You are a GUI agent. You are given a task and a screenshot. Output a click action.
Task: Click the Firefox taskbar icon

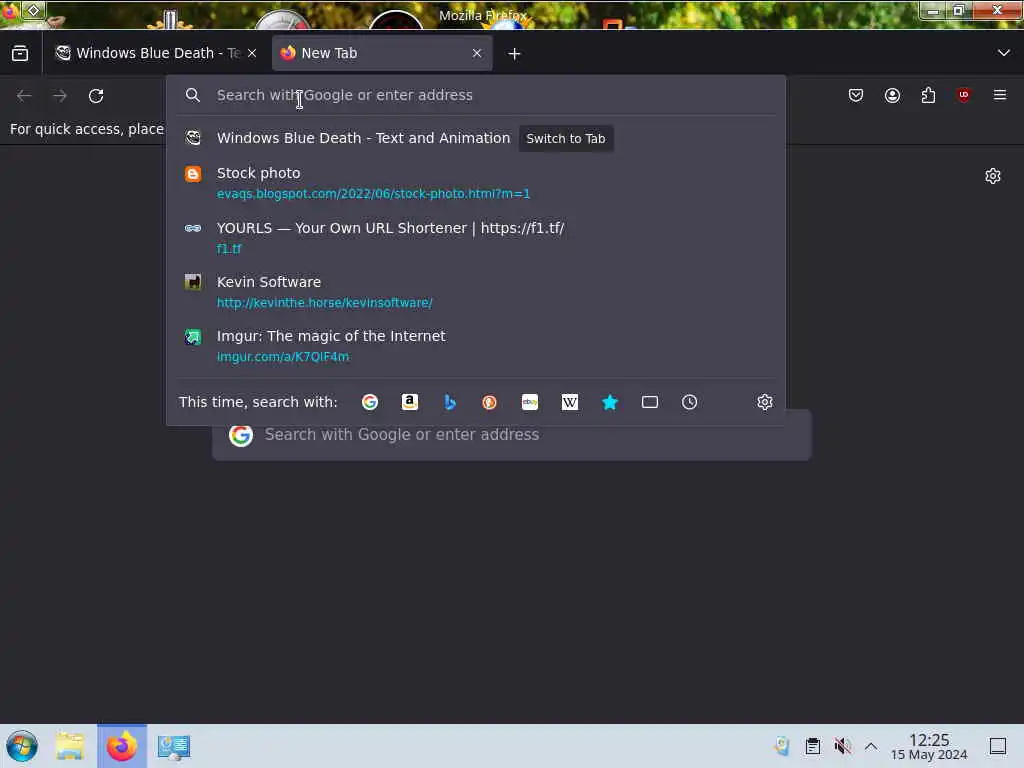[122, 746]
